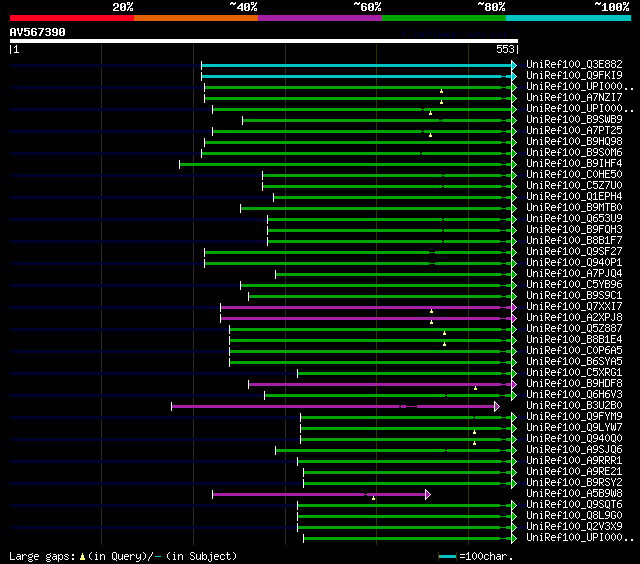Click the UniRef100_Q653U9 label
The height and width of the screenshot is (564, 640).
(x=574, y=219)
